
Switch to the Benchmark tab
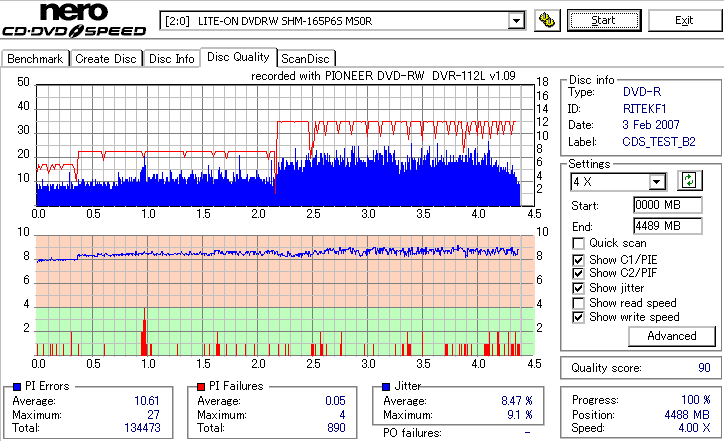(35, 59)
